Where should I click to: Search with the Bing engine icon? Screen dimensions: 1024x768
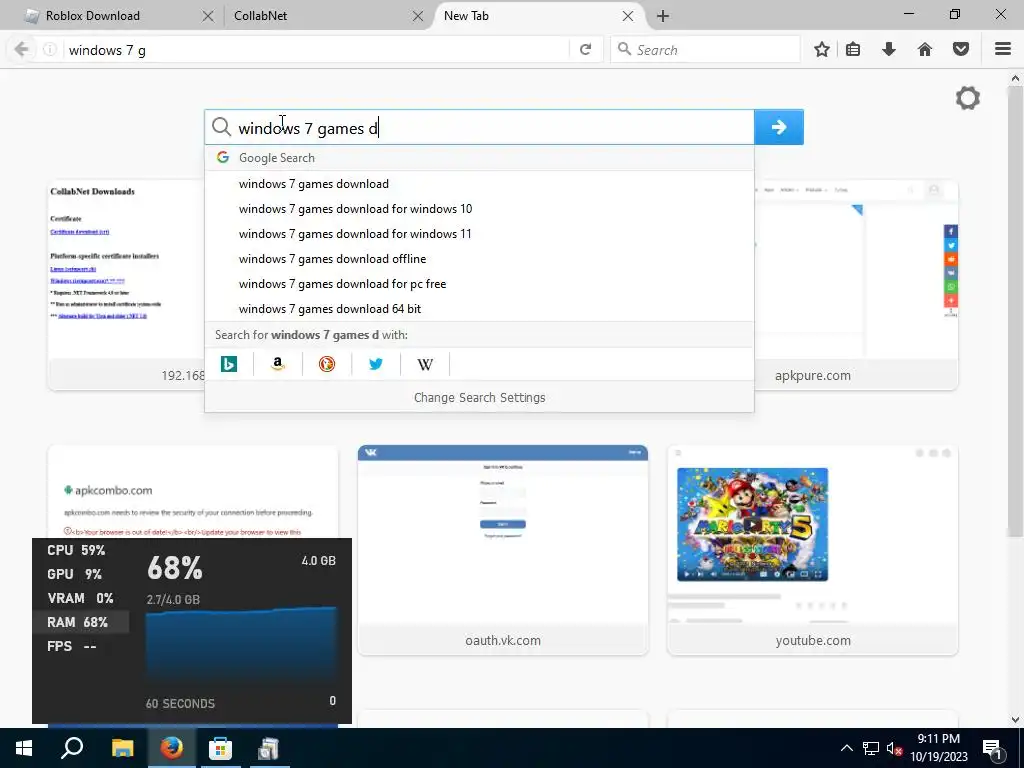pos(229,364)
